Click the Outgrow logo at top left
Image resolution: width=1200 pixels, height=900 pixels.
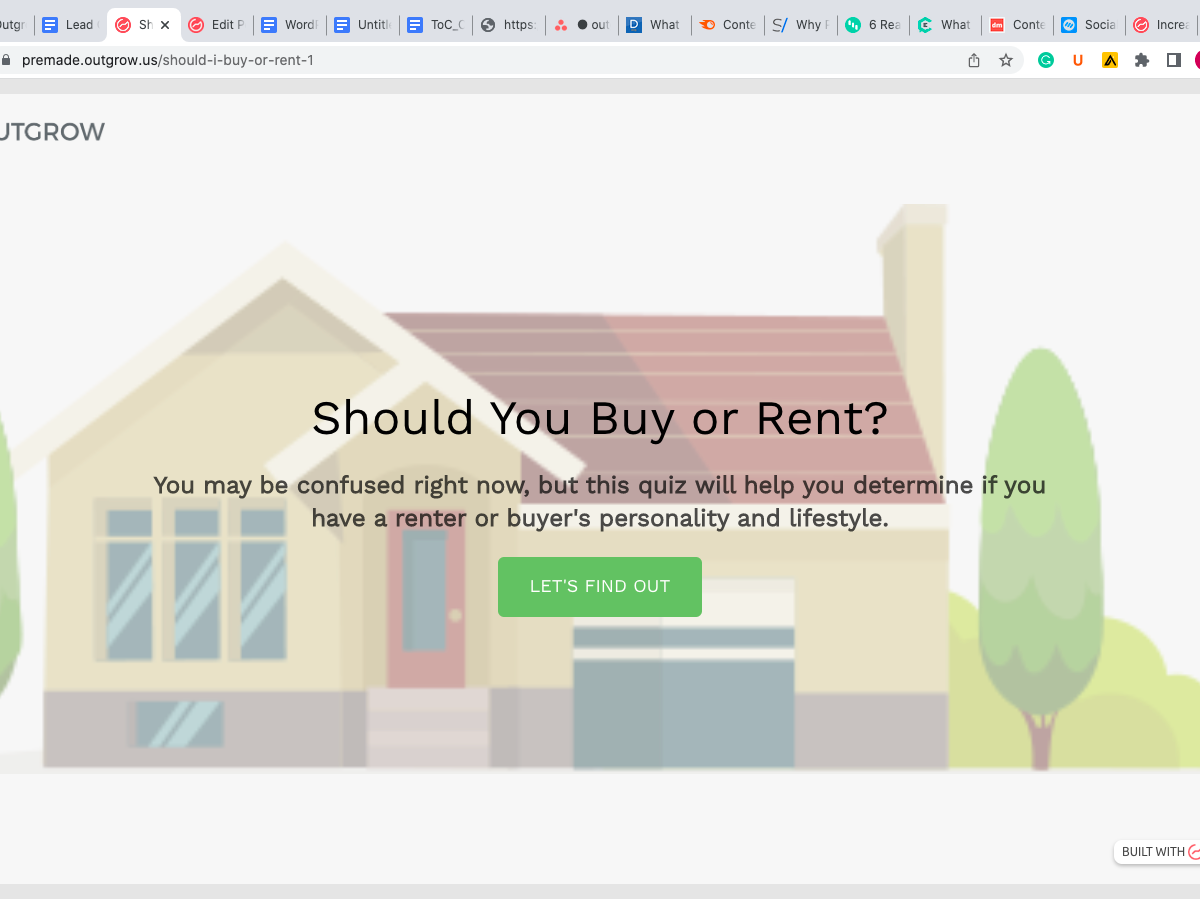[x=50, y=132]
